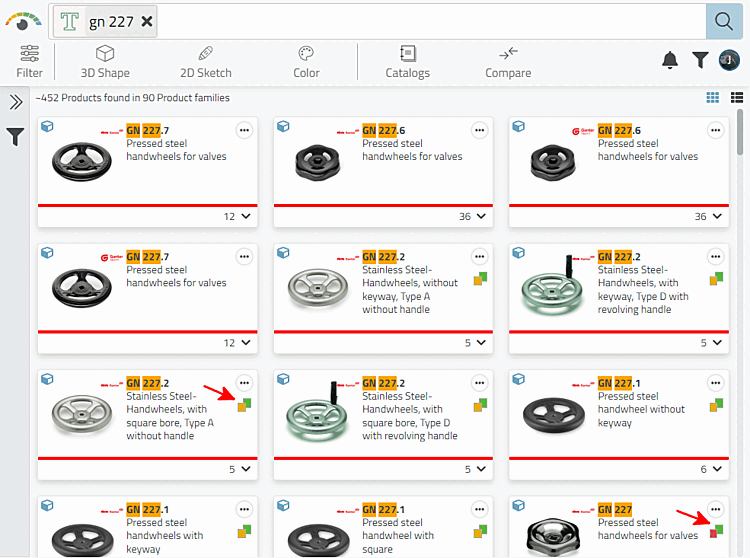Open more options on GN 227.2 without keyway card
This screenshot has width=750, height=558.
tap(479, 257)
